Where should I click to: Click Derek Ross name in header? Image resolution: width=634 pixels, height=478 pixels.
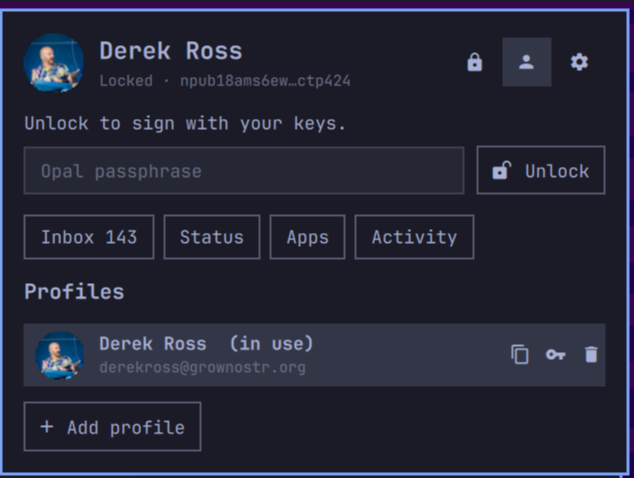tap(171, 51)
